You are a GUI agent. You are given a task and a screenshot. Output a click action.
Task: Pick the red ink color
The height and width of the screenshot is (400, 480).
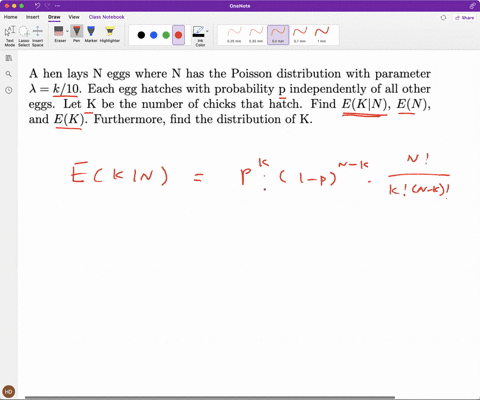(178, 35)
